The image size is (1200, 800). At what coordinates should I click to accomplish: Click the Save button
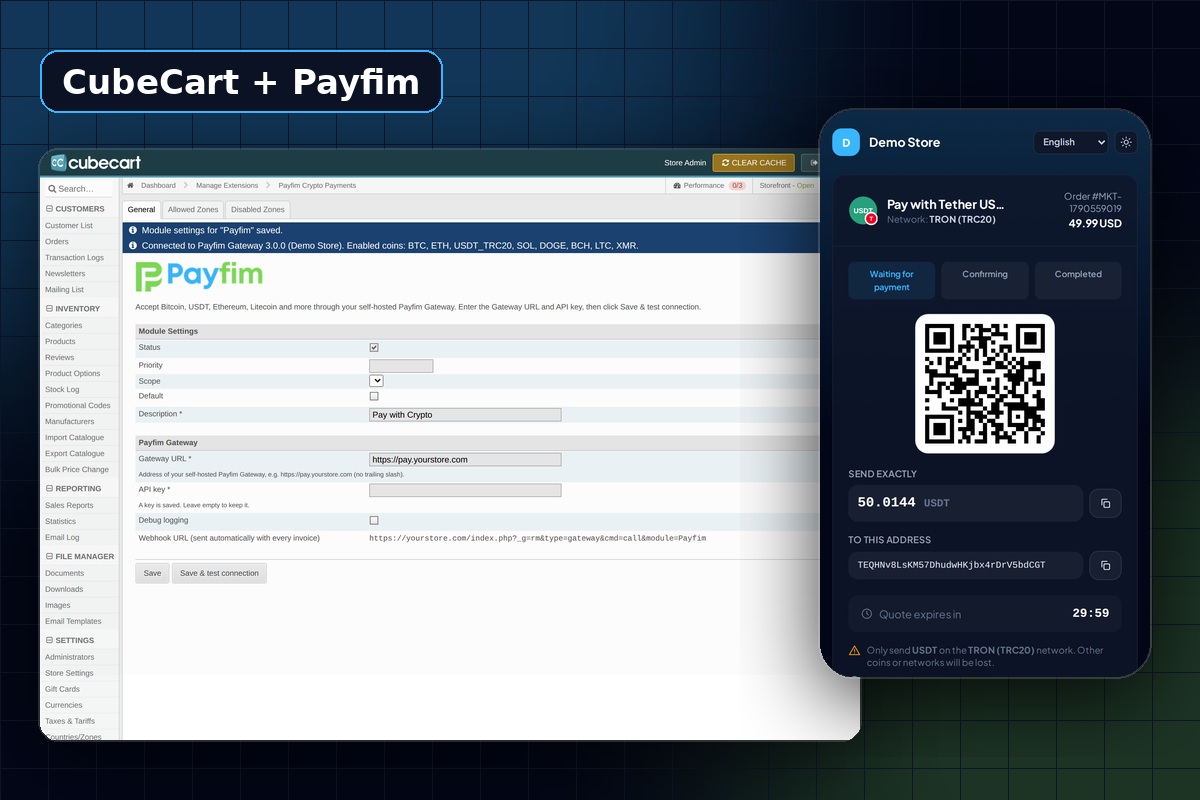(x=152, y=573)
